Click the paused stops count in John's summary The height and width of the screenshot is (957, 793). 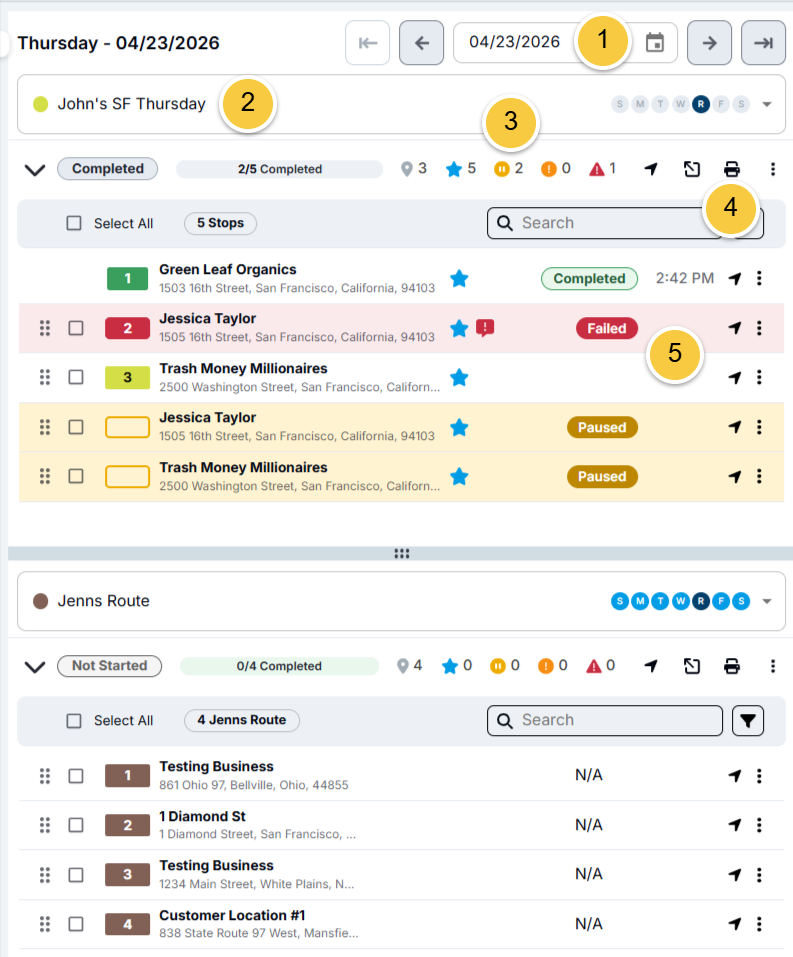[509, 169]
